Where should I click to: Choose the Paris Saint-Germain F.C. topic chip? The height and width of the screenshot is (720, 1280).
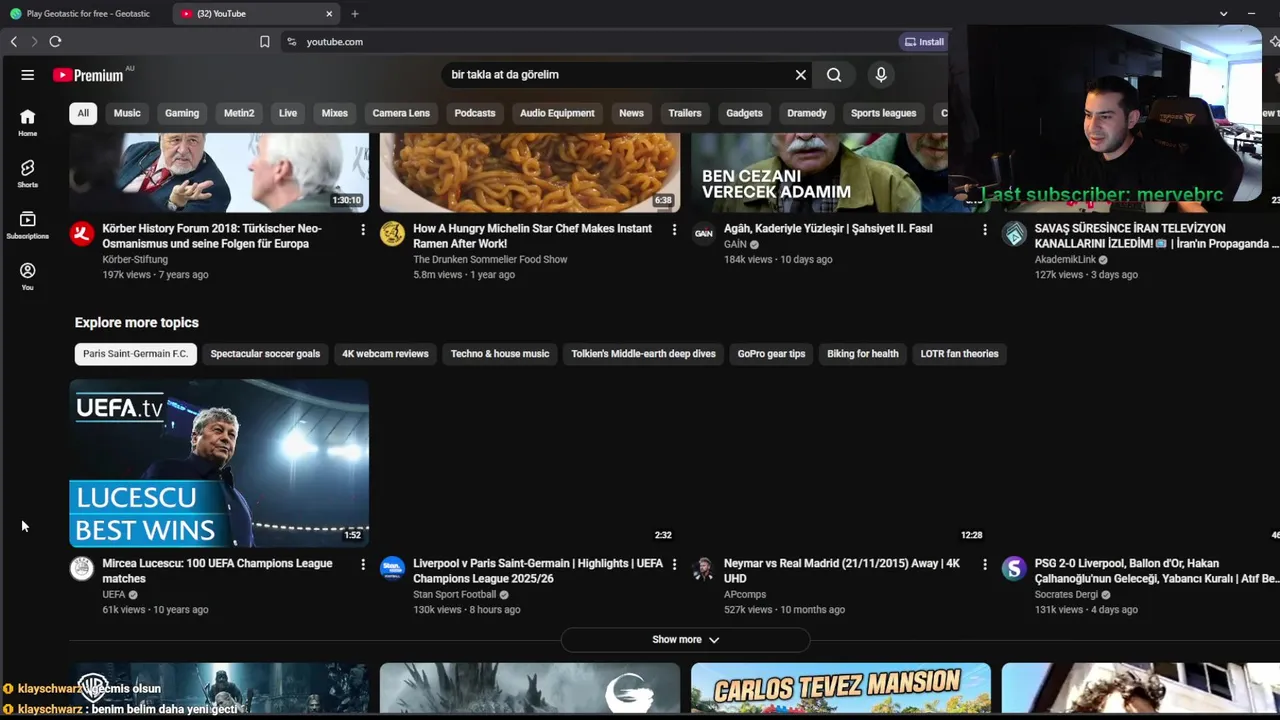pyautogui.click(x=135, y=354)
